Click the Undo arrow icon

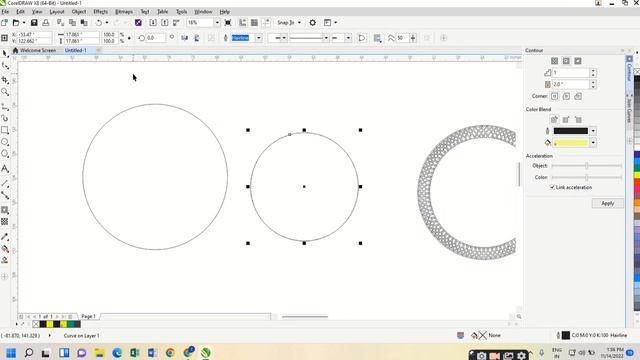[98, 22]
